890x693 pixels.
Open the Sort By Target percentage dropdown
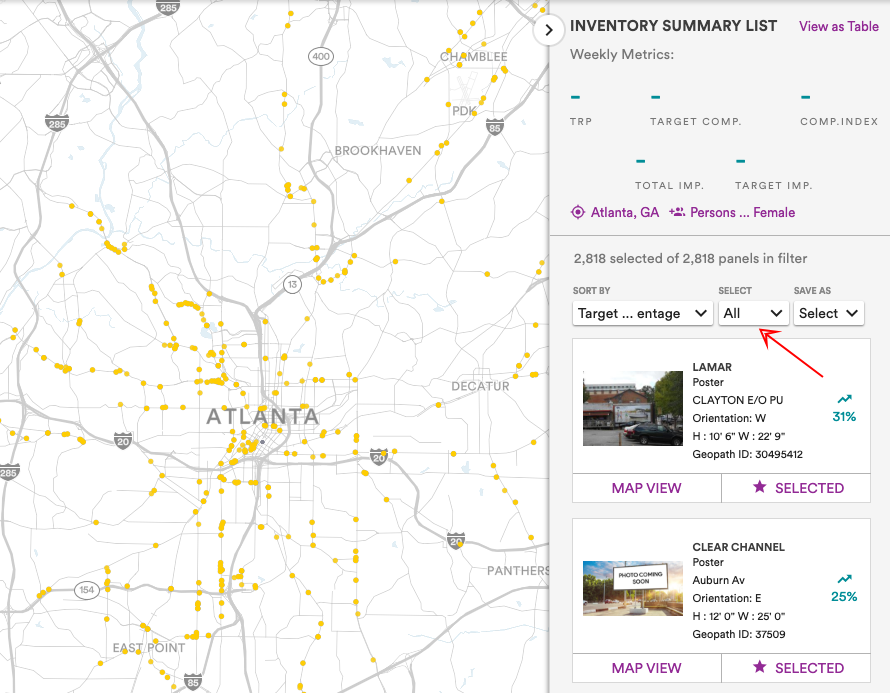643,313
